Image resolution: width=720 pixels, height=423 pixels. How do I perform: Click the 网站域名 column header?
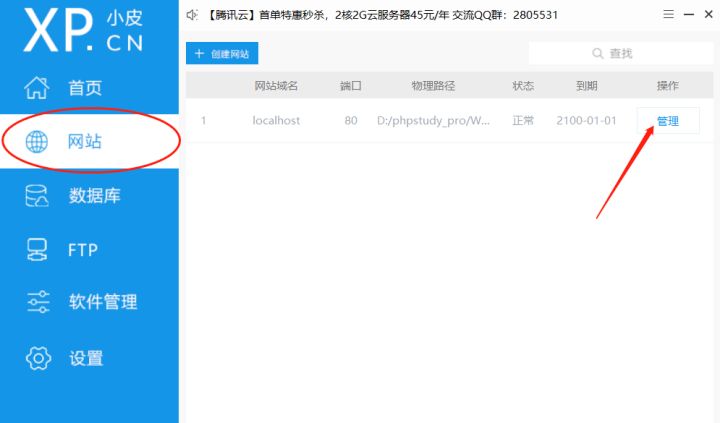pyautogui.click(x=276, y=85)
